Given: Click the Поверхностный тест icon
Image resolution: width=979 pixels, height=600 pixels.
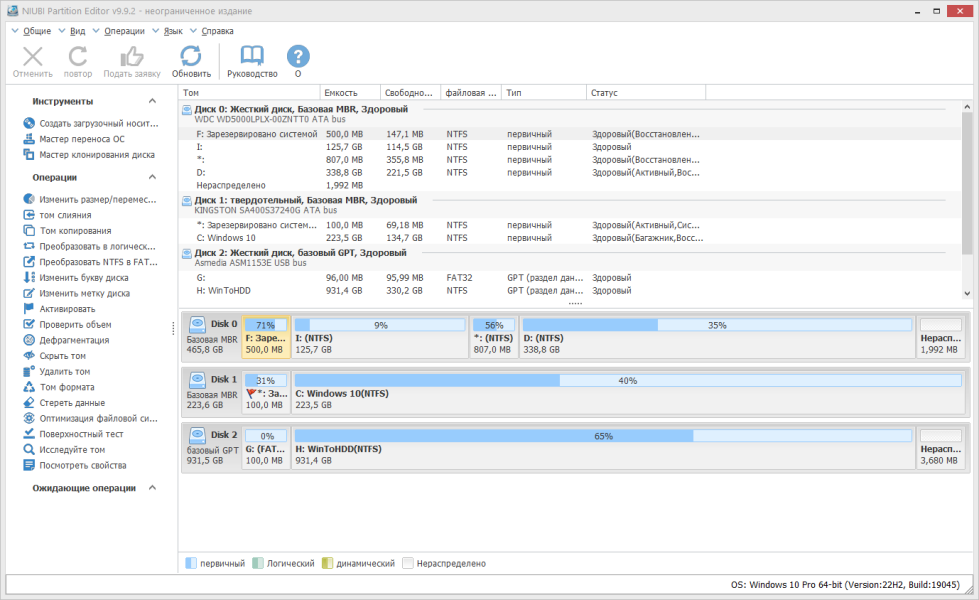Looking at the screenshot, I should tap(29, 433).
